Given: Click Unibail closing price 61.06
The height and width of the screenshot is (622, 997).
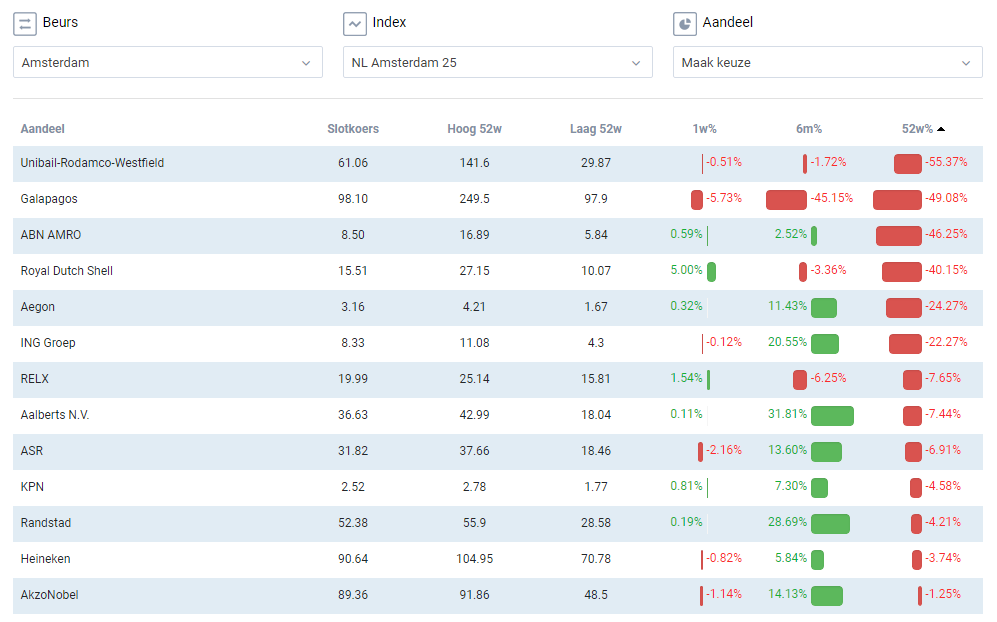Looking at the screenshot, I should click(x=353, y=163).
